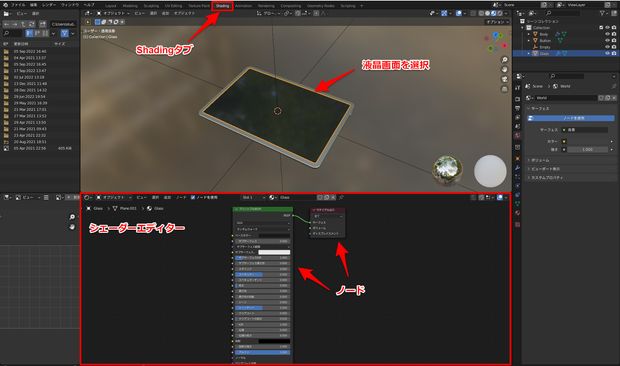Click the zoom icon in the image editor
620x366 pixels.
(72, 217)
